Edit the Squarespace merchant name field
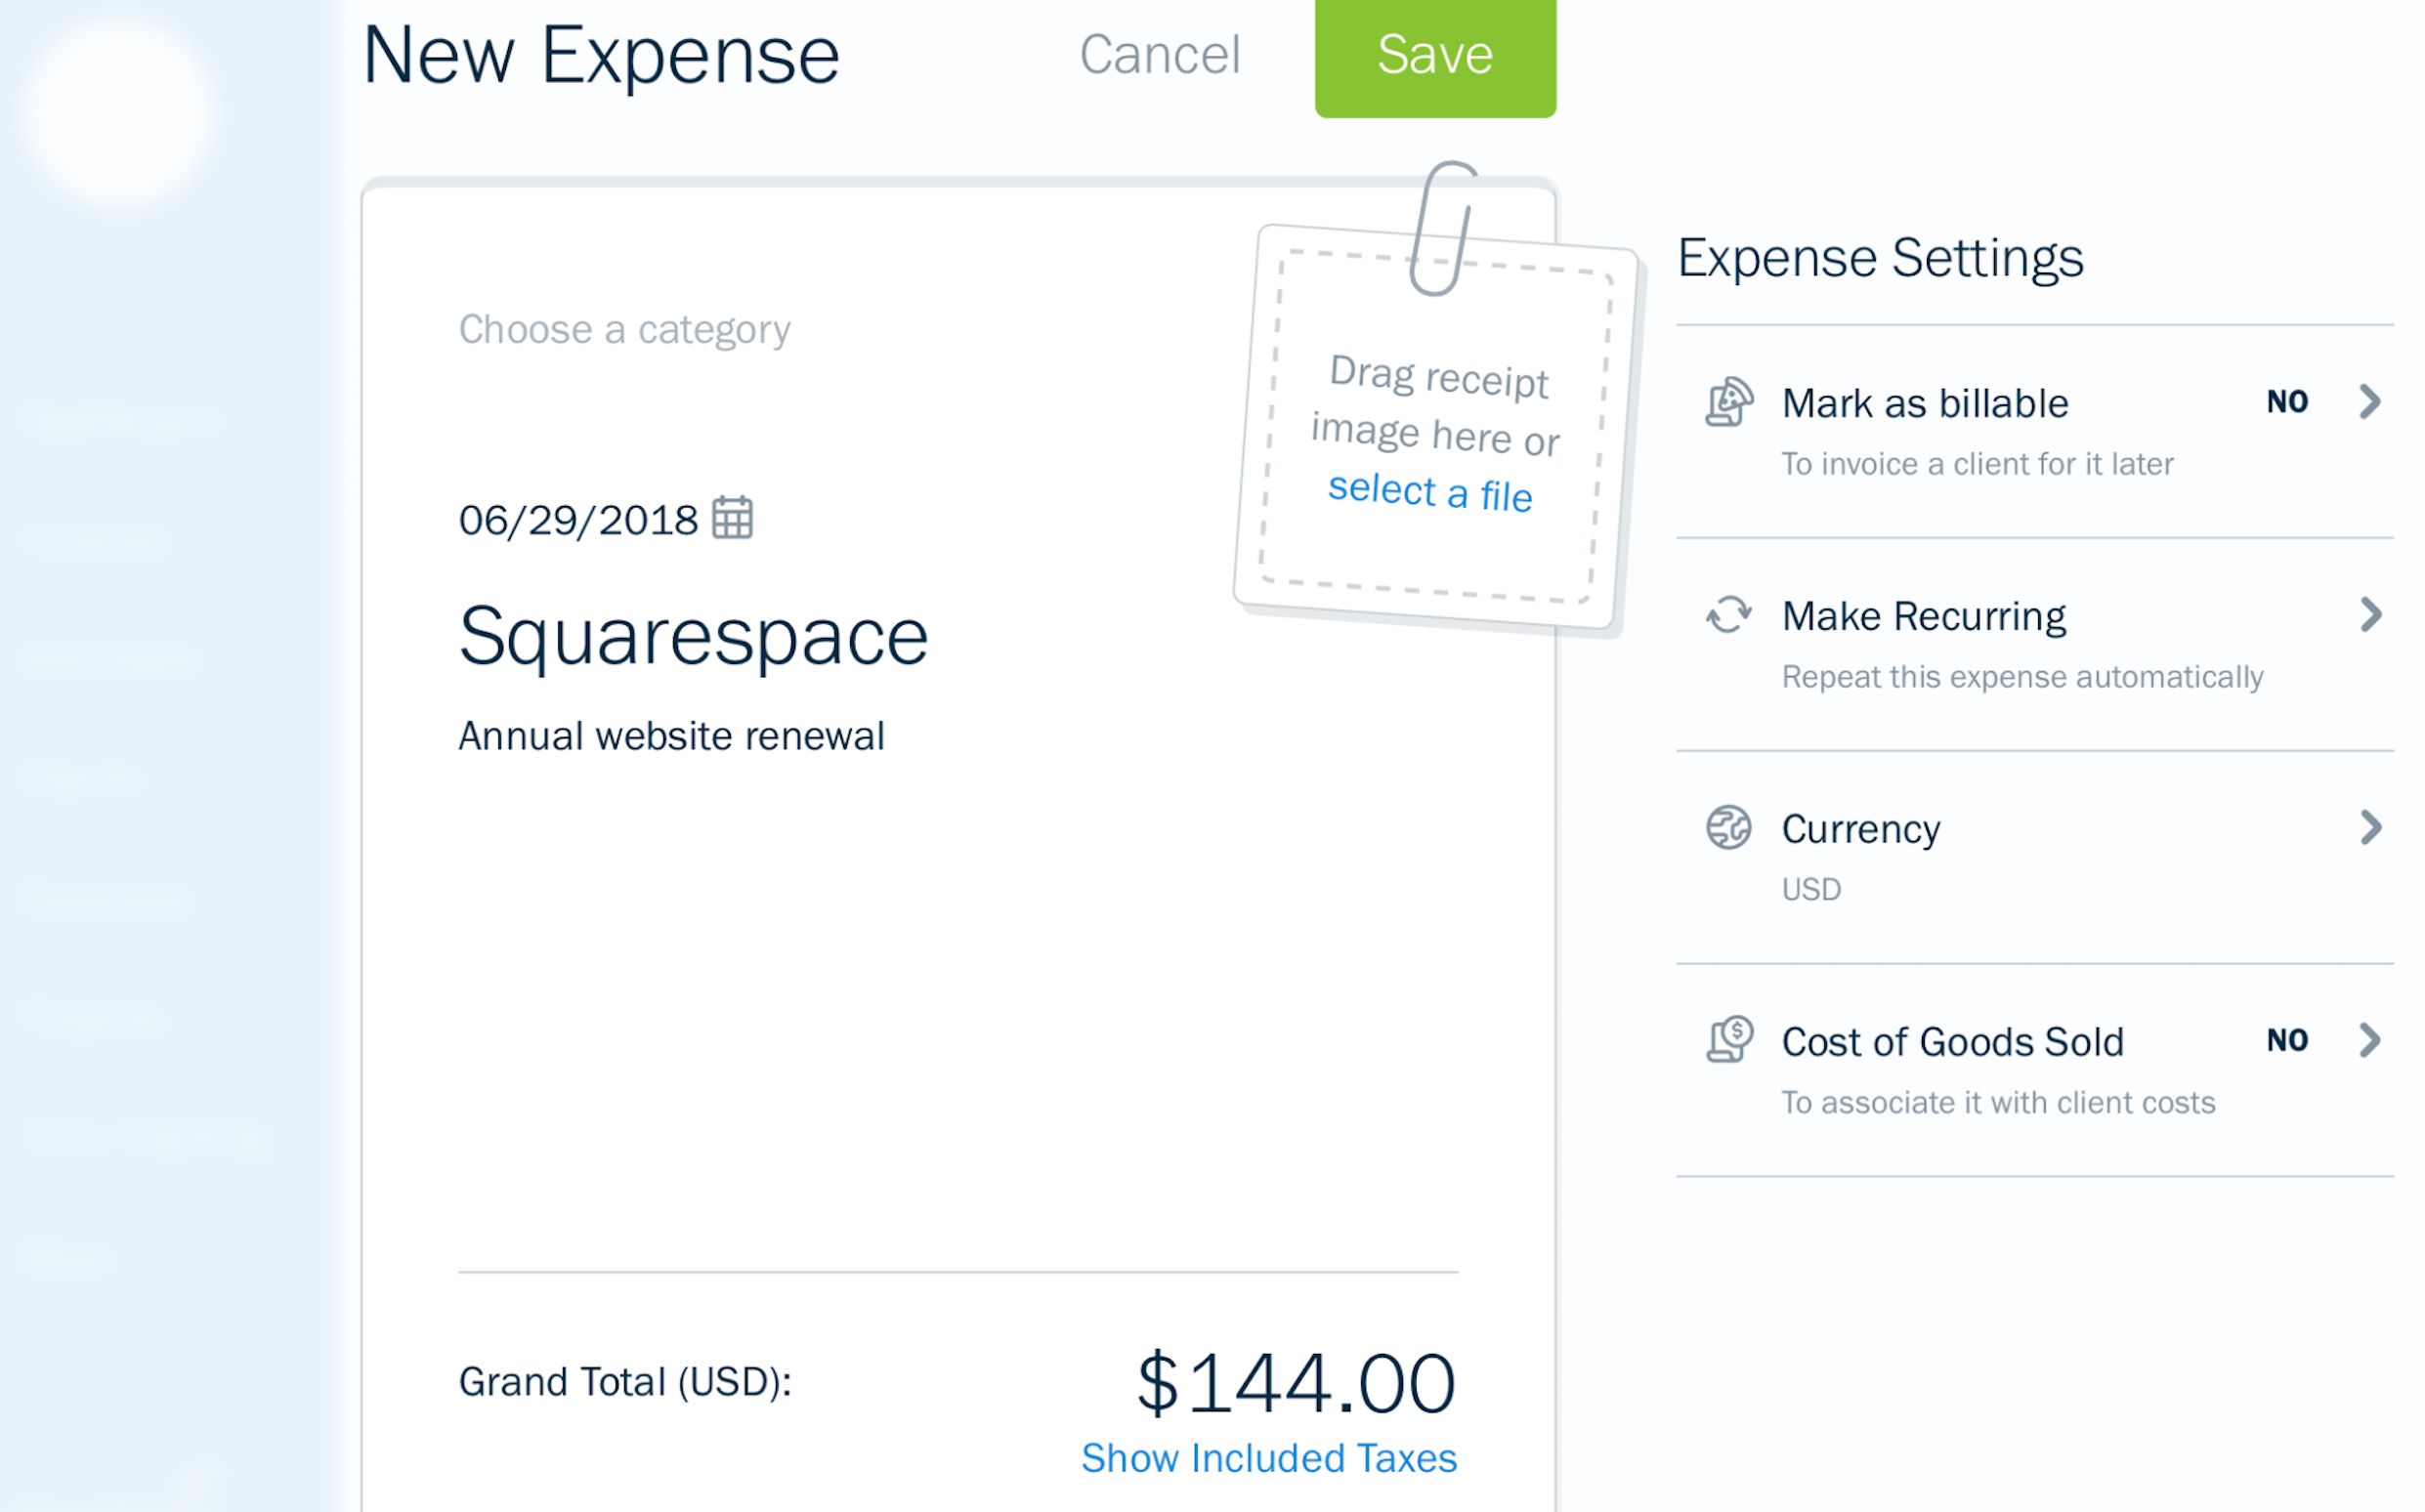 [x=693, y=636]
